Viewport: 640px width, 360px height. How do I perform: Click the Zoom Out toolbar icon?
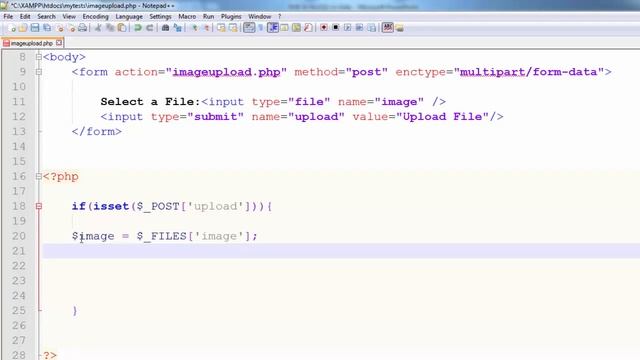[206, 28]
